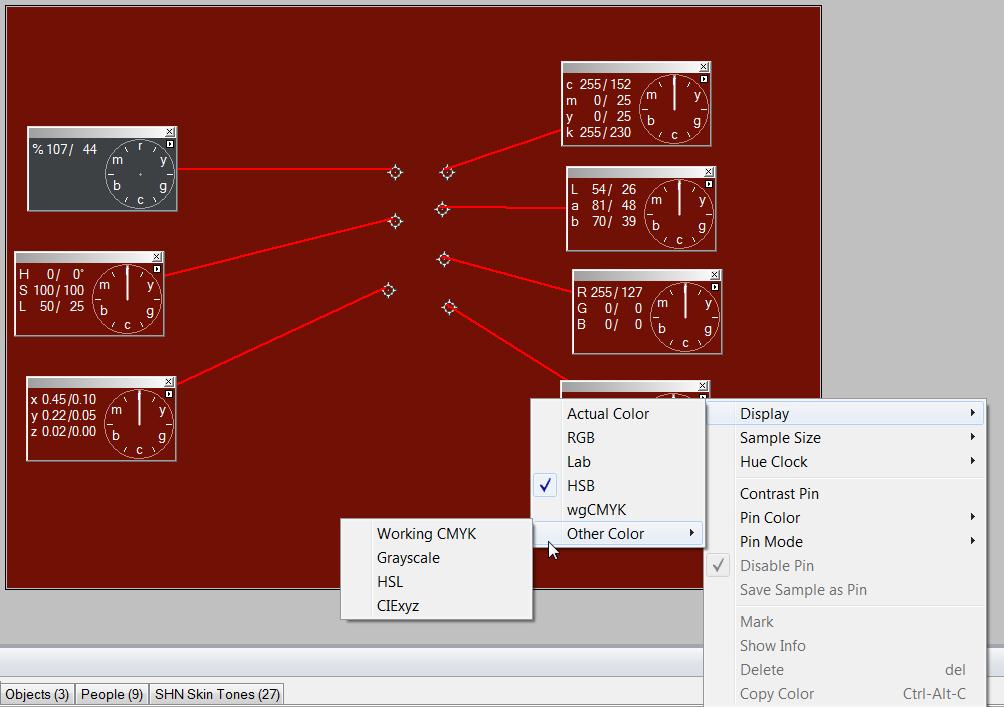Choose Grayscale from Other Color
This screenshot has height=707, width=1004.
click(437, 558)
